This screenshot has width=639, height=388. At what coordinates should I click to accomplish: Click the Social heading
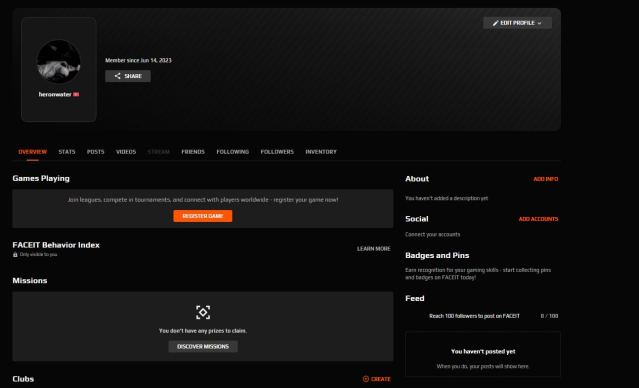coord(416,219)
